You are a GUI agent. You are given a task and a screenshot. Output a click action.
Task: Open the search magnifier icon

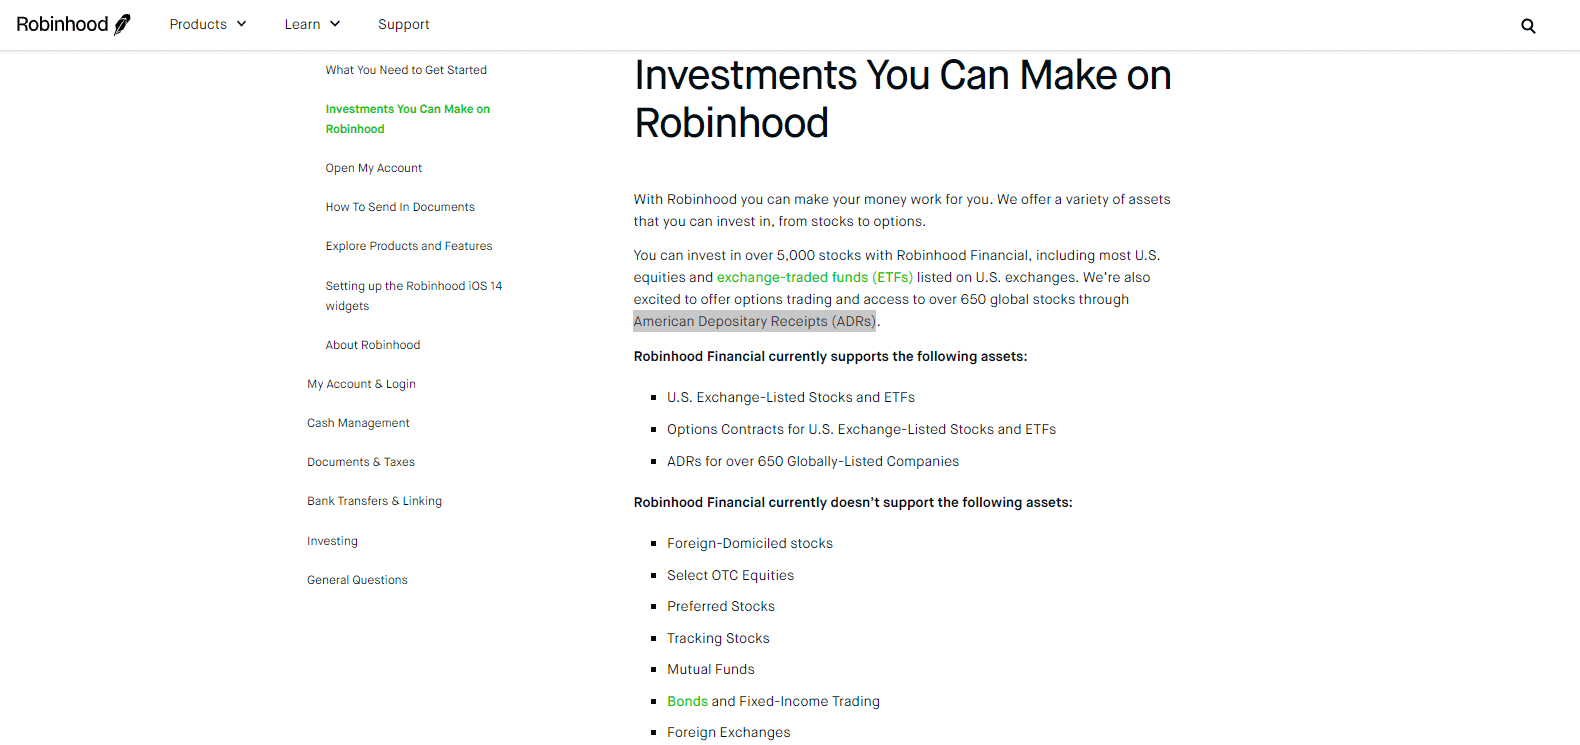pos(1528,25)
